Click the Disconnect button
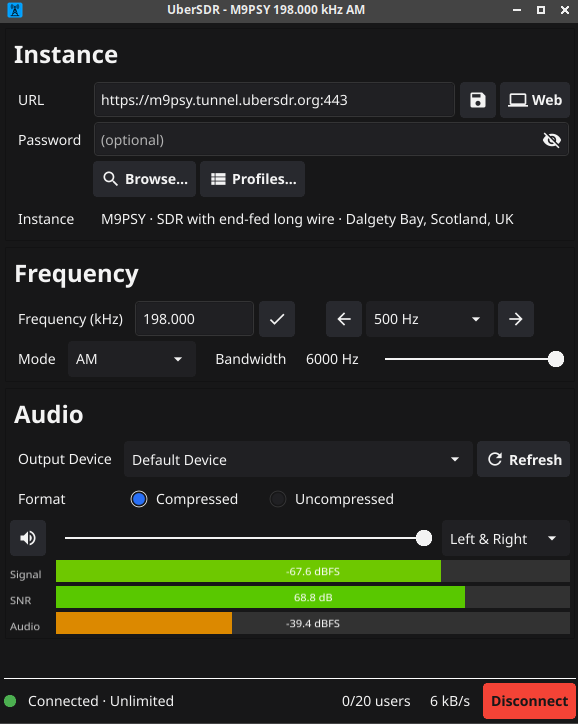The height and width of the screenshot is (724, 578). (529, 701)
